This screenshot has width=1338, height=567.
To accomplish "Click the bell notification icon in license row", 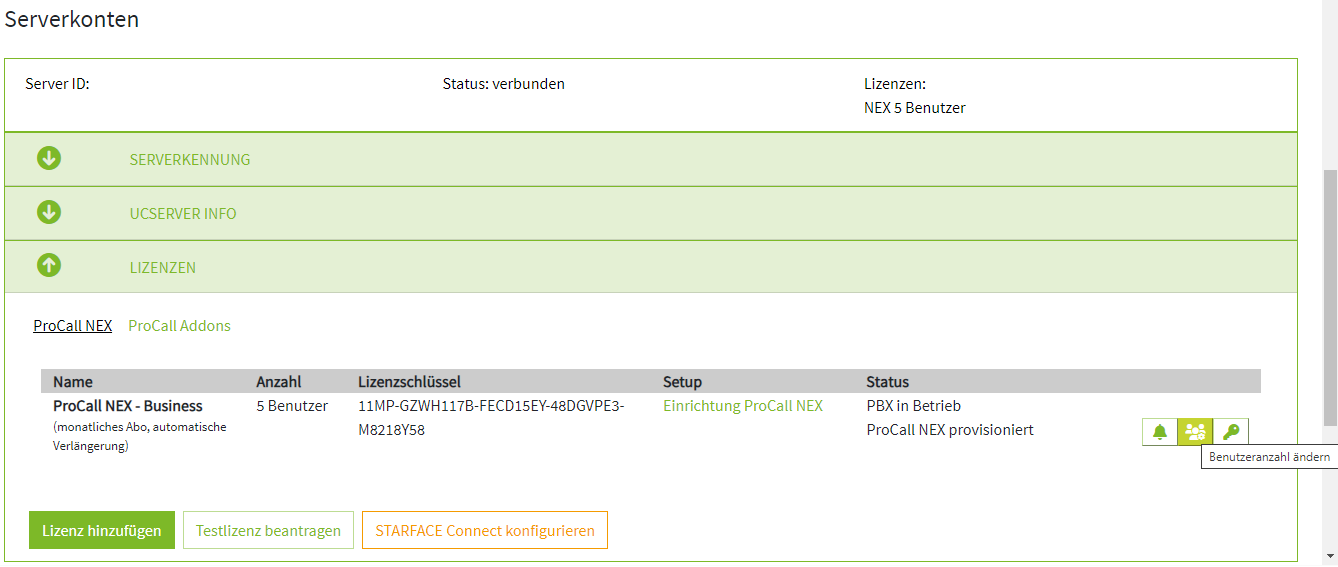I will [1160, 432].
